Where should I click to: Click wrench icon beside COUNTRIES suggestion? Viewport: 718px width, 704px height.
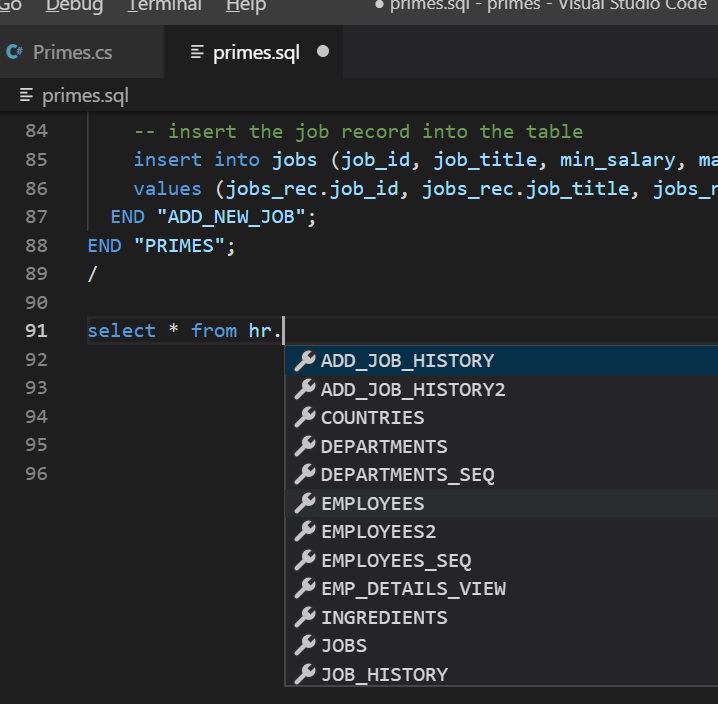point(305,418)
